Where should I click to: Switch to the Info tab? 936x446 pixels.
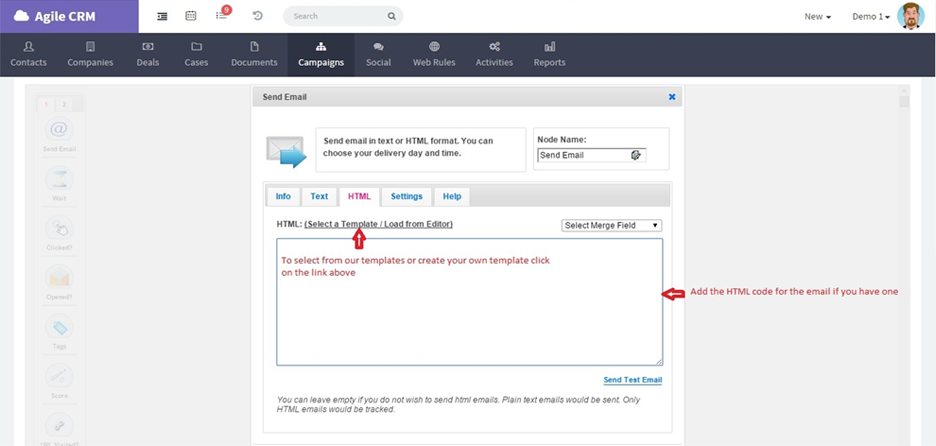283,196
